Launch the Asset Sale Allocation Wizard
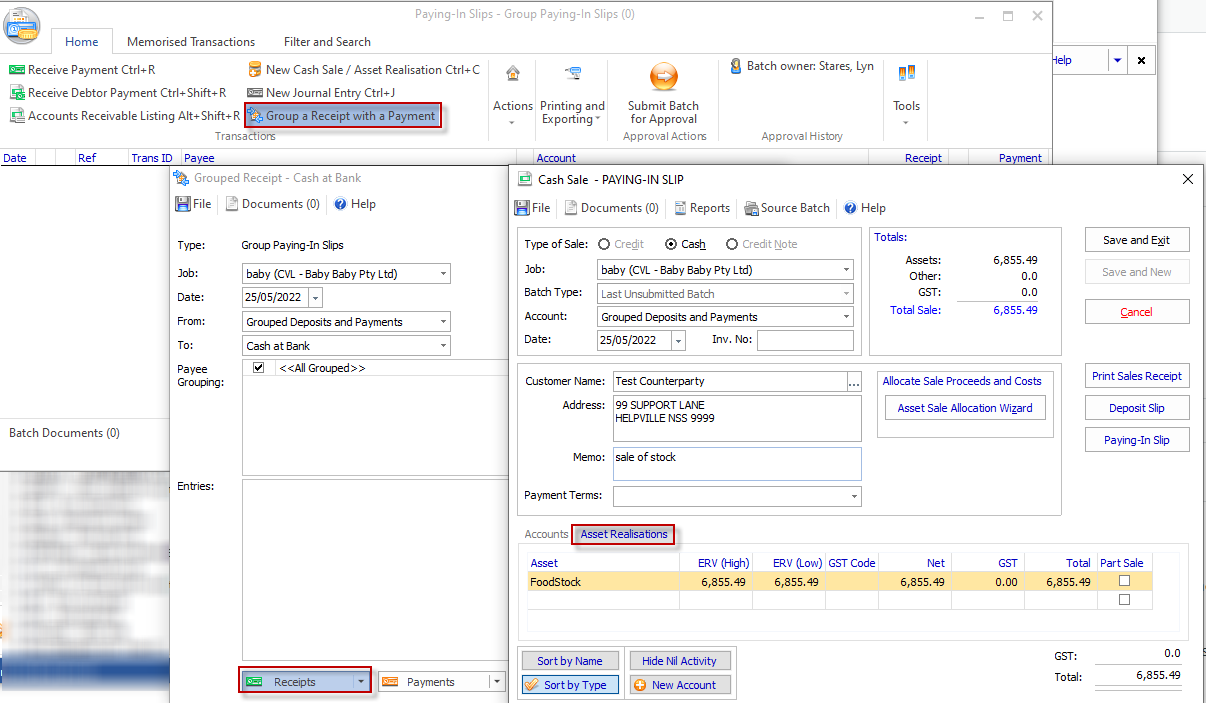 tap(964, 408)
